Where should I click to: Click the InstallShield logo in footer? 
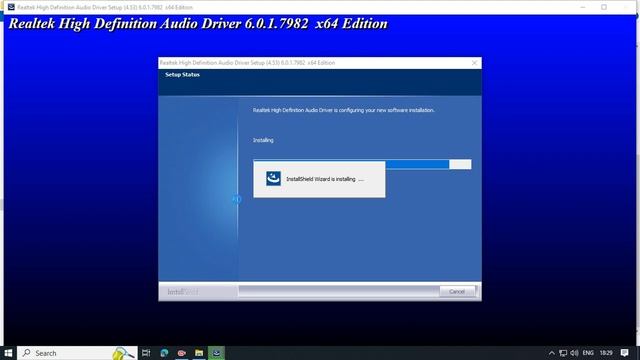pos(182,292)
